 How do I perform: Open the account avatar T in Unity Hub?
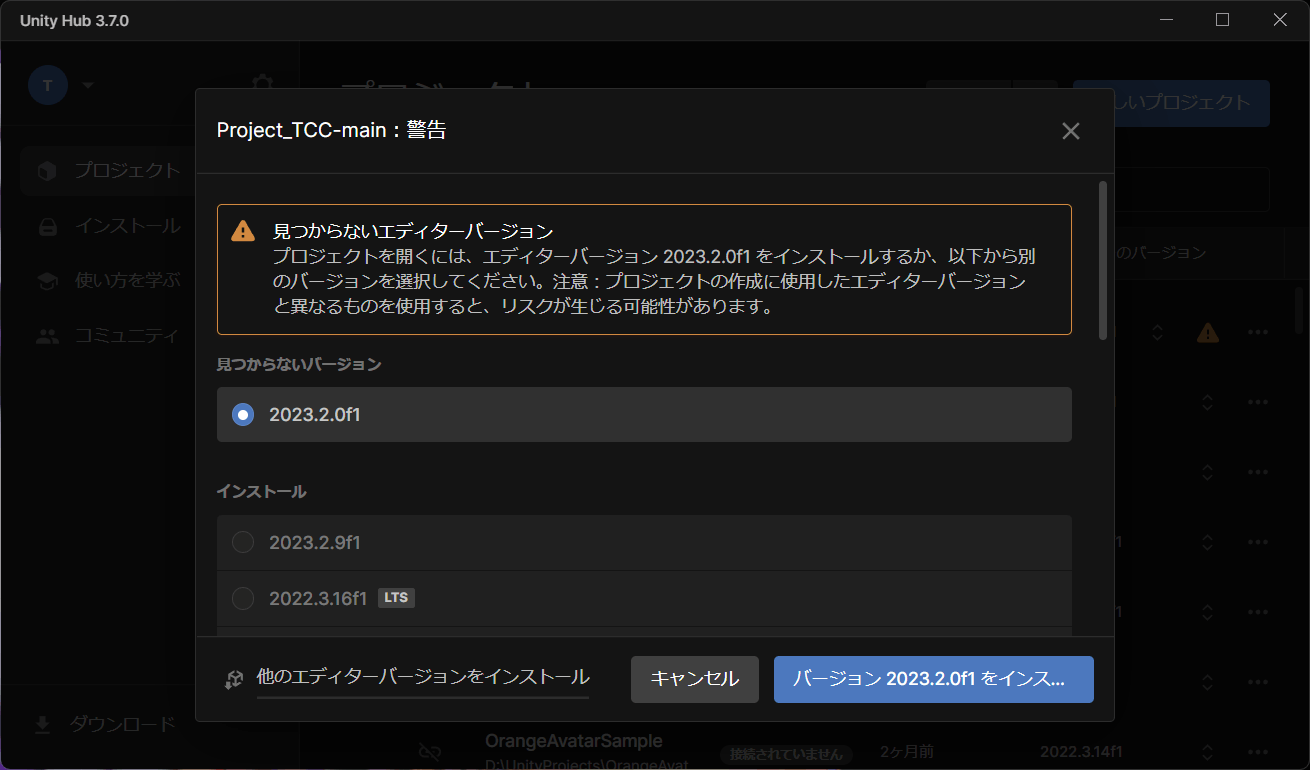48,85
